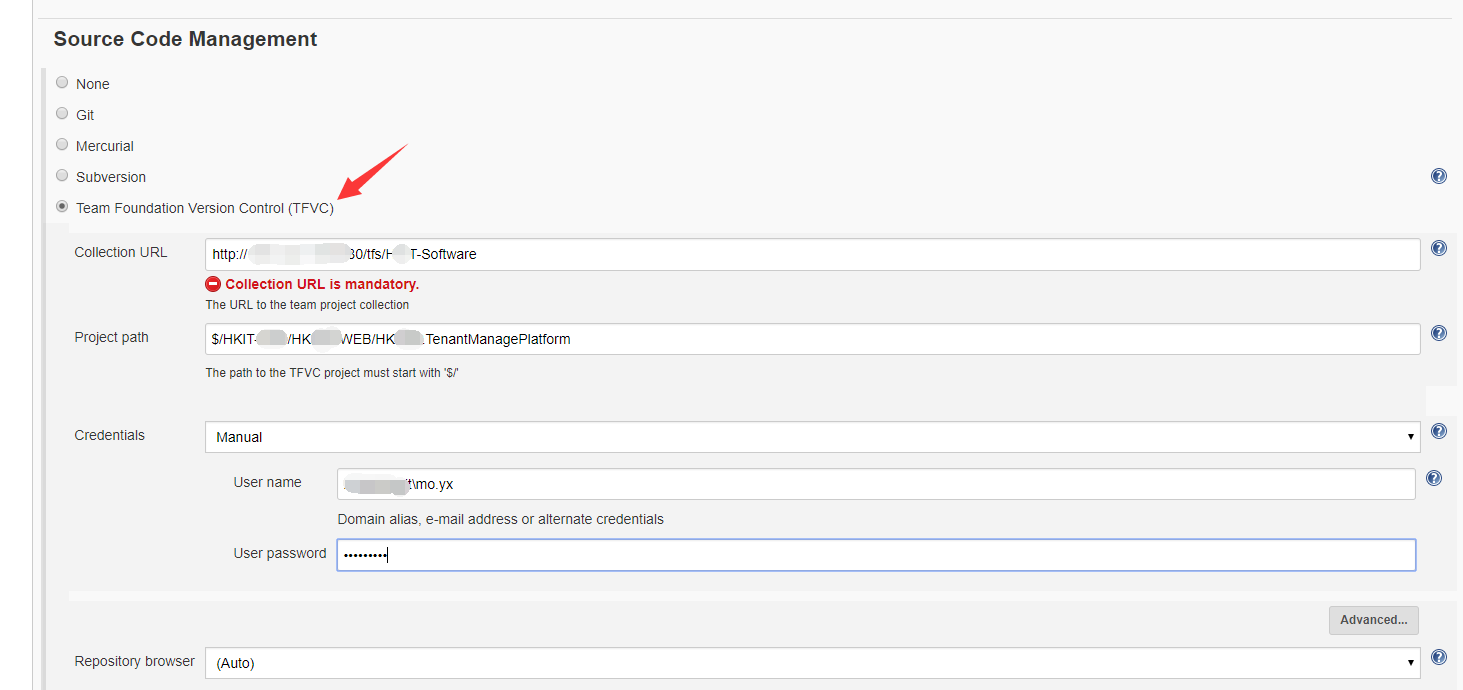Click the User password label
The height and width of the screenshot is (690, 1463).
click(x=280, y=553)
